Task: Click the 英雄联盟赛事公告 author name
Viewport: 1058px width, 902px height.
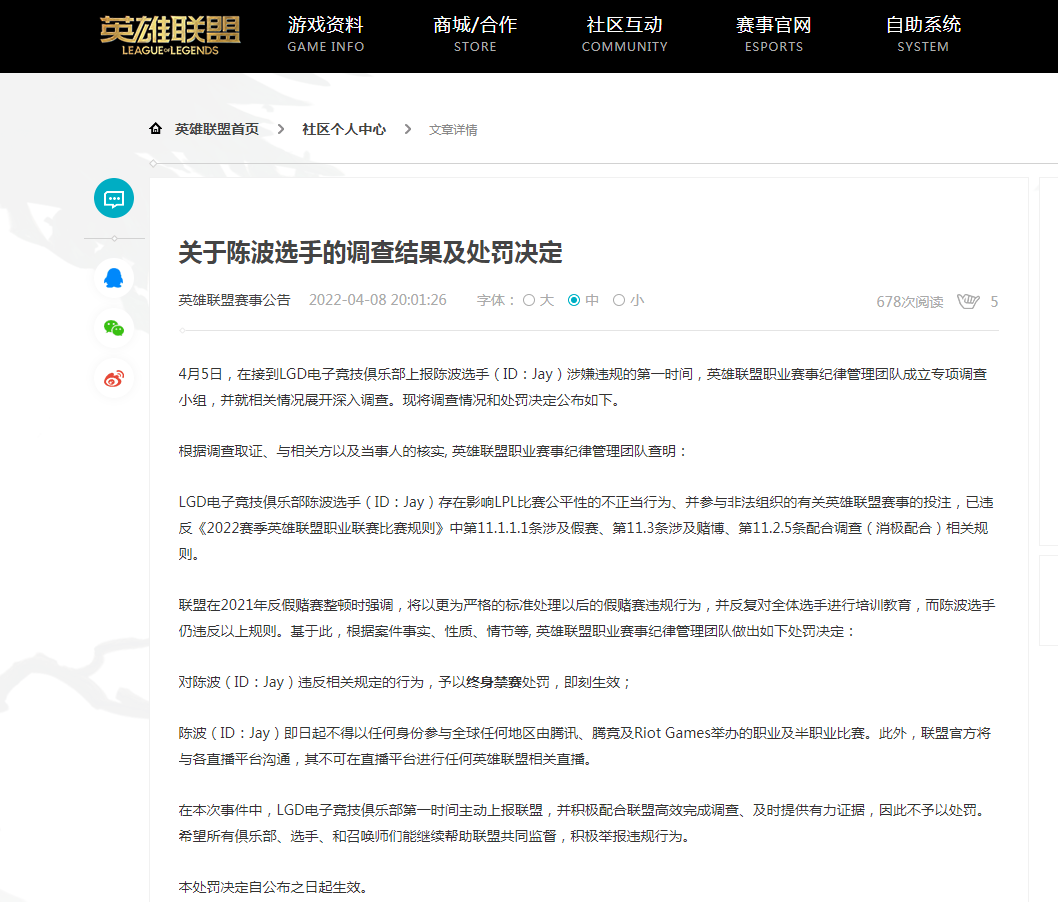Action: pyautogui.click(x=234, y=300)
